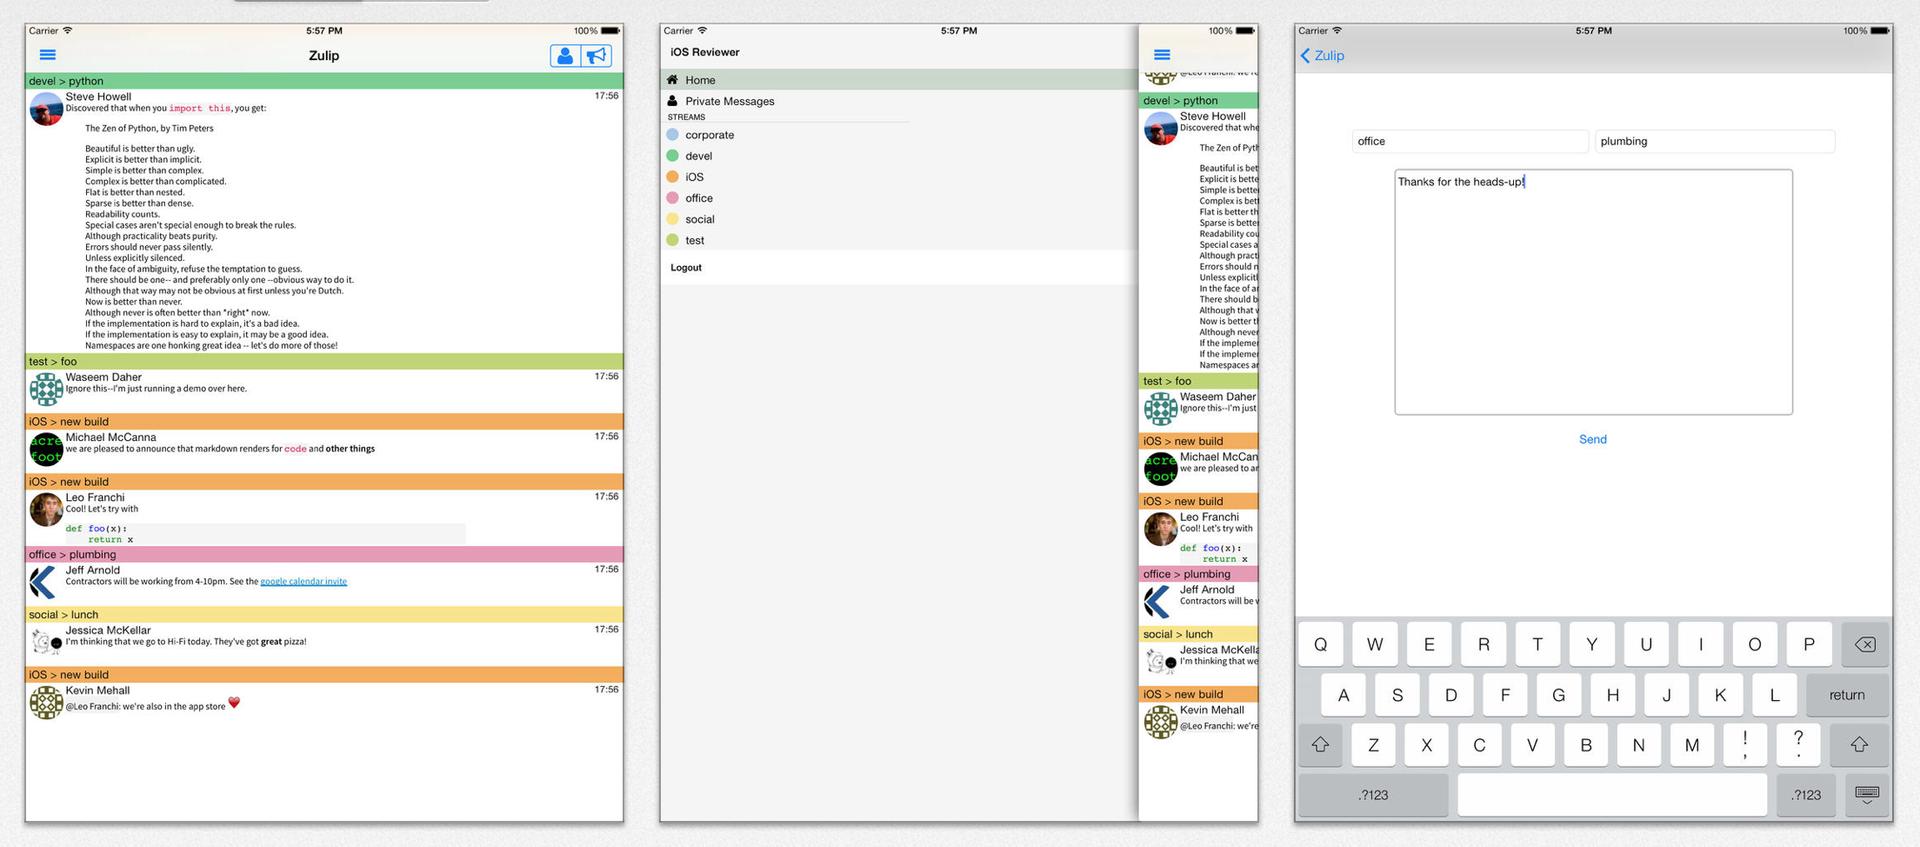Tap the shift key beside the question mark key
The height and width of the screenshot is (847, 1920).
pyautogui.click(x=1859, y=745)
